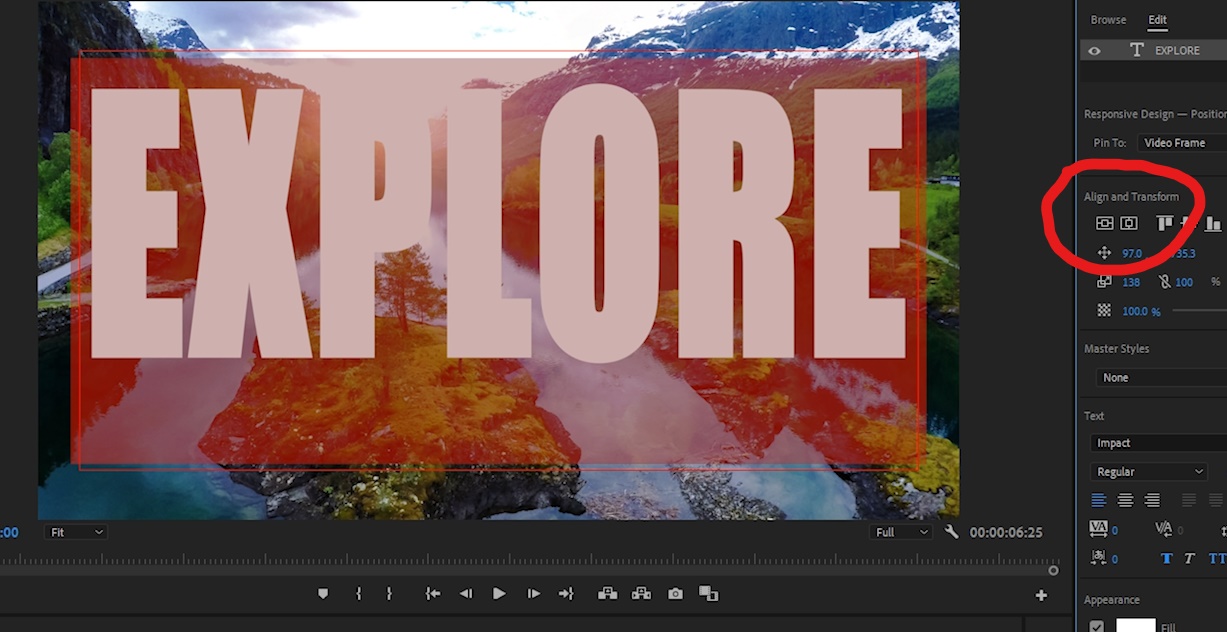Toggle the Fill checkbox

pos(1097,627)
